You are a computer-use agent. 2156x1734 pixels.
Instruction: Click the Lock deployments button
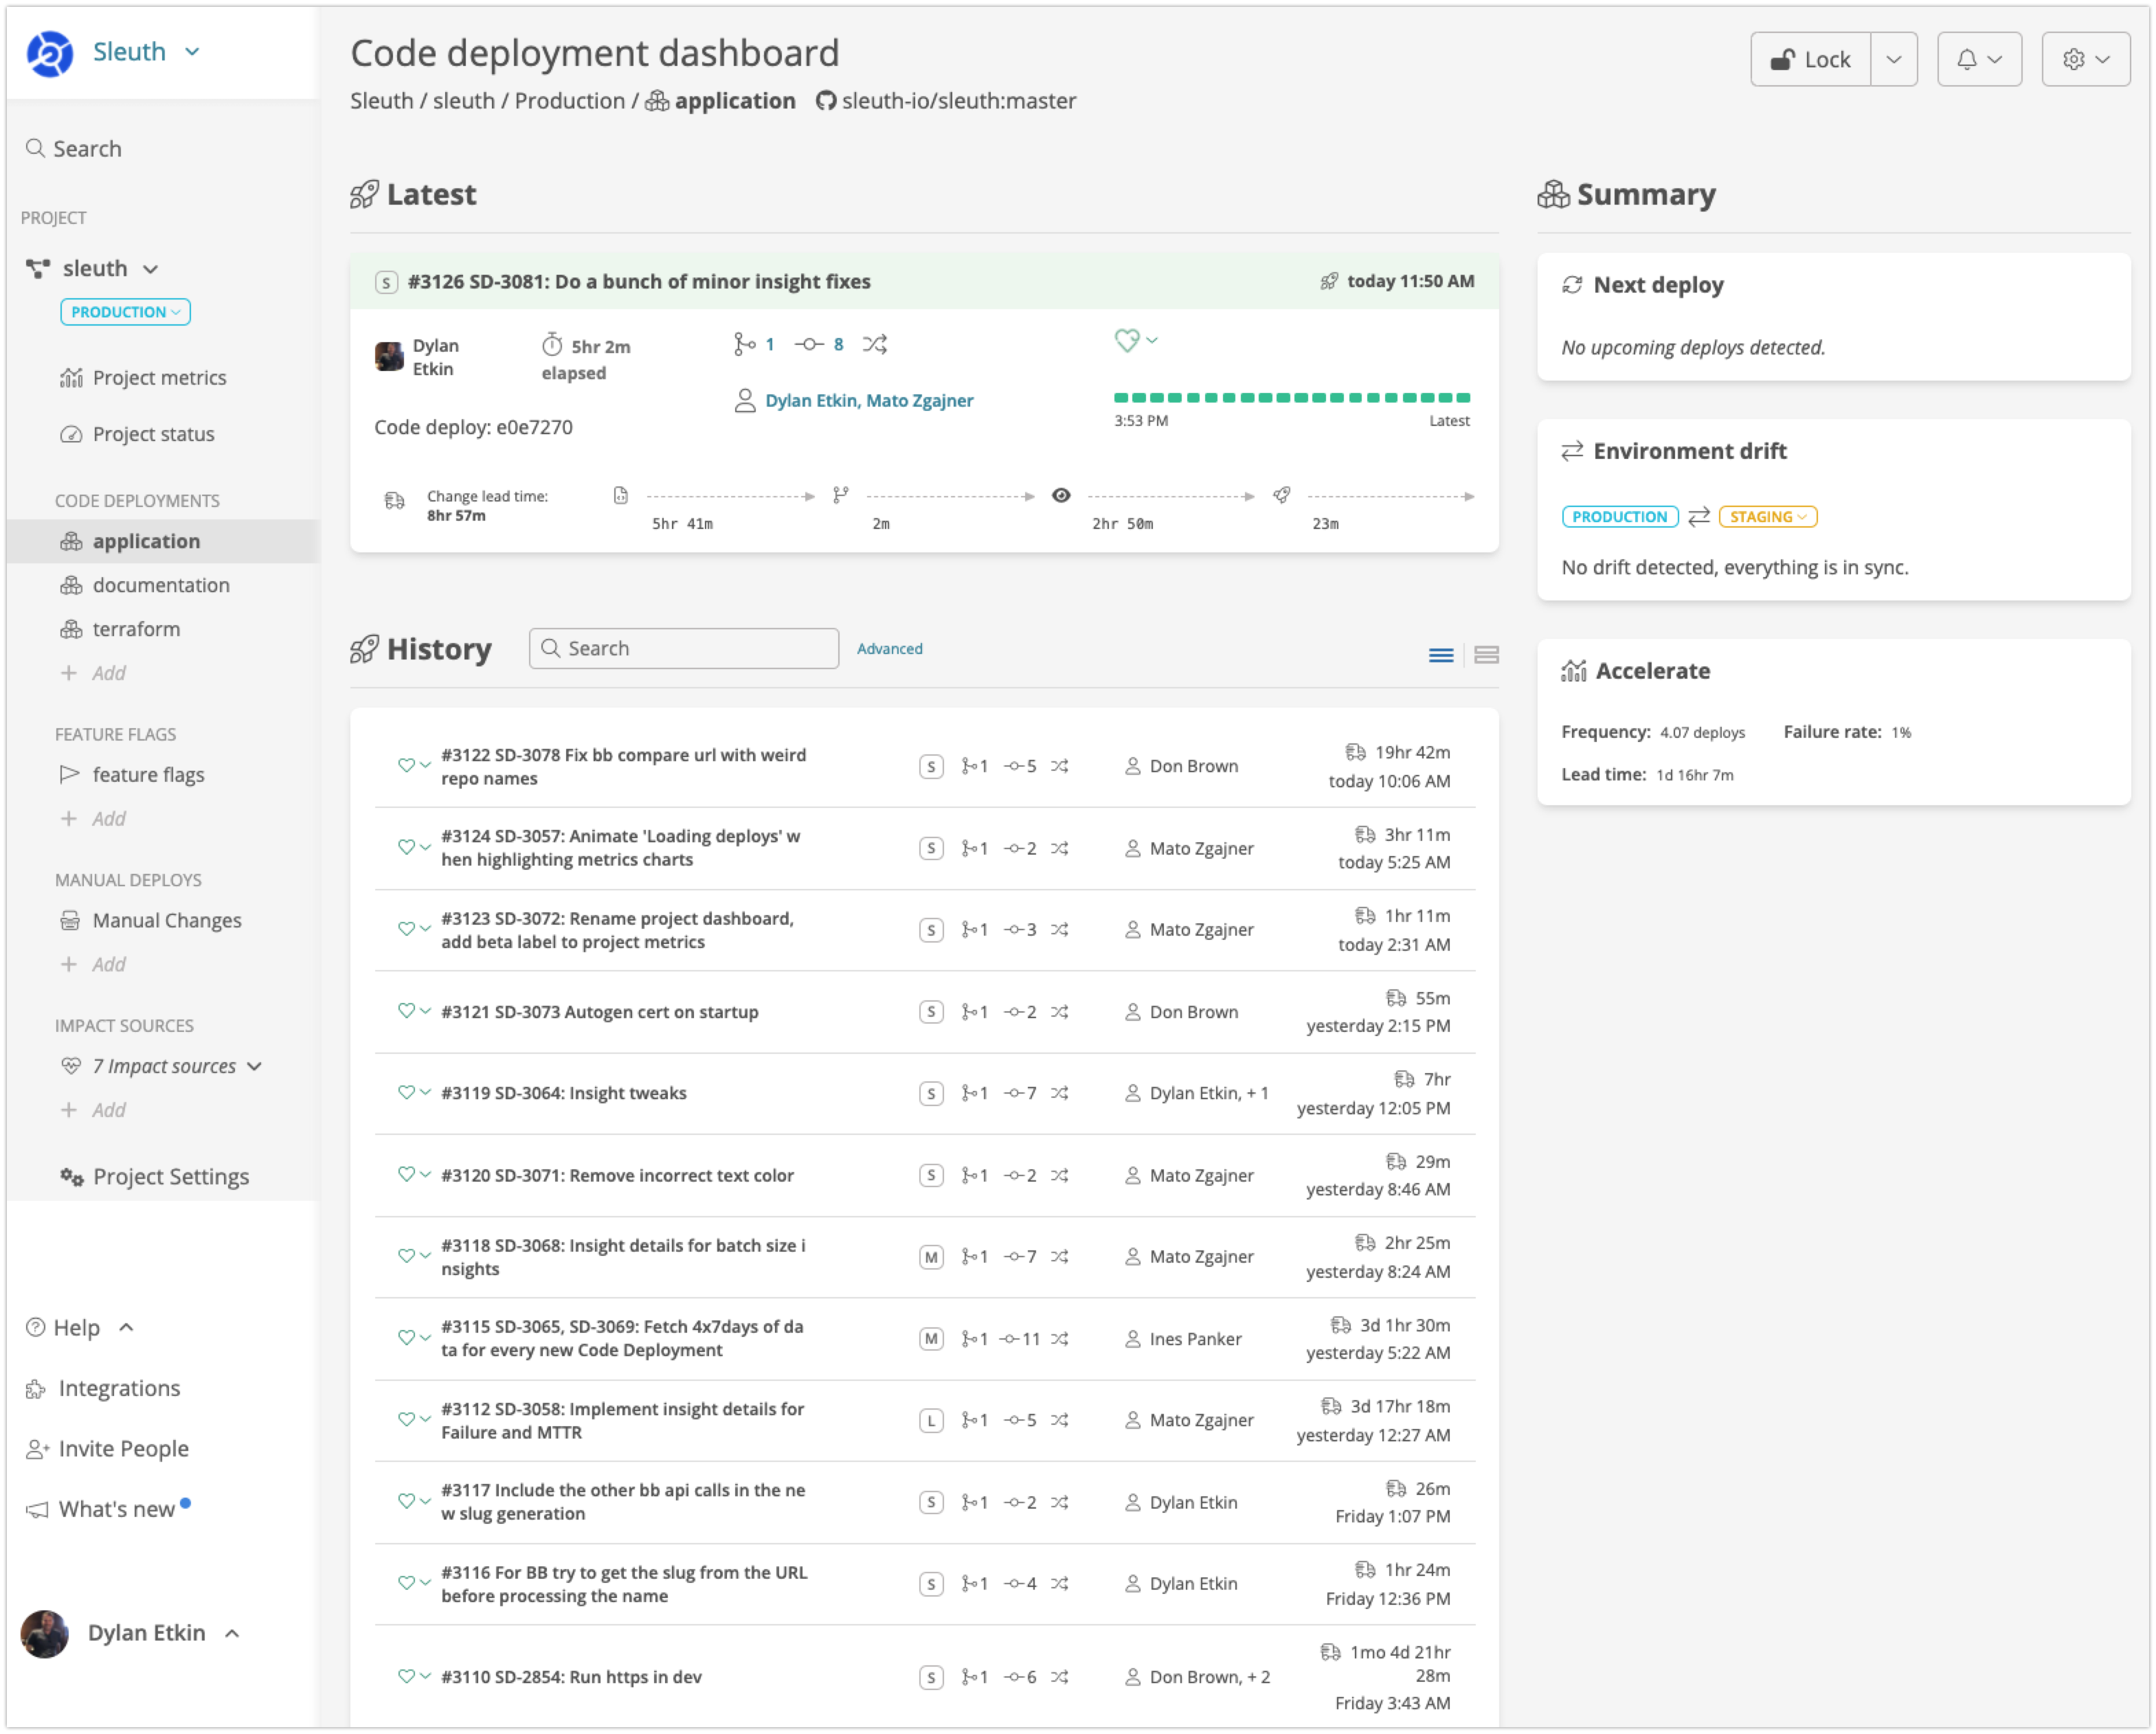[1810, 60]
